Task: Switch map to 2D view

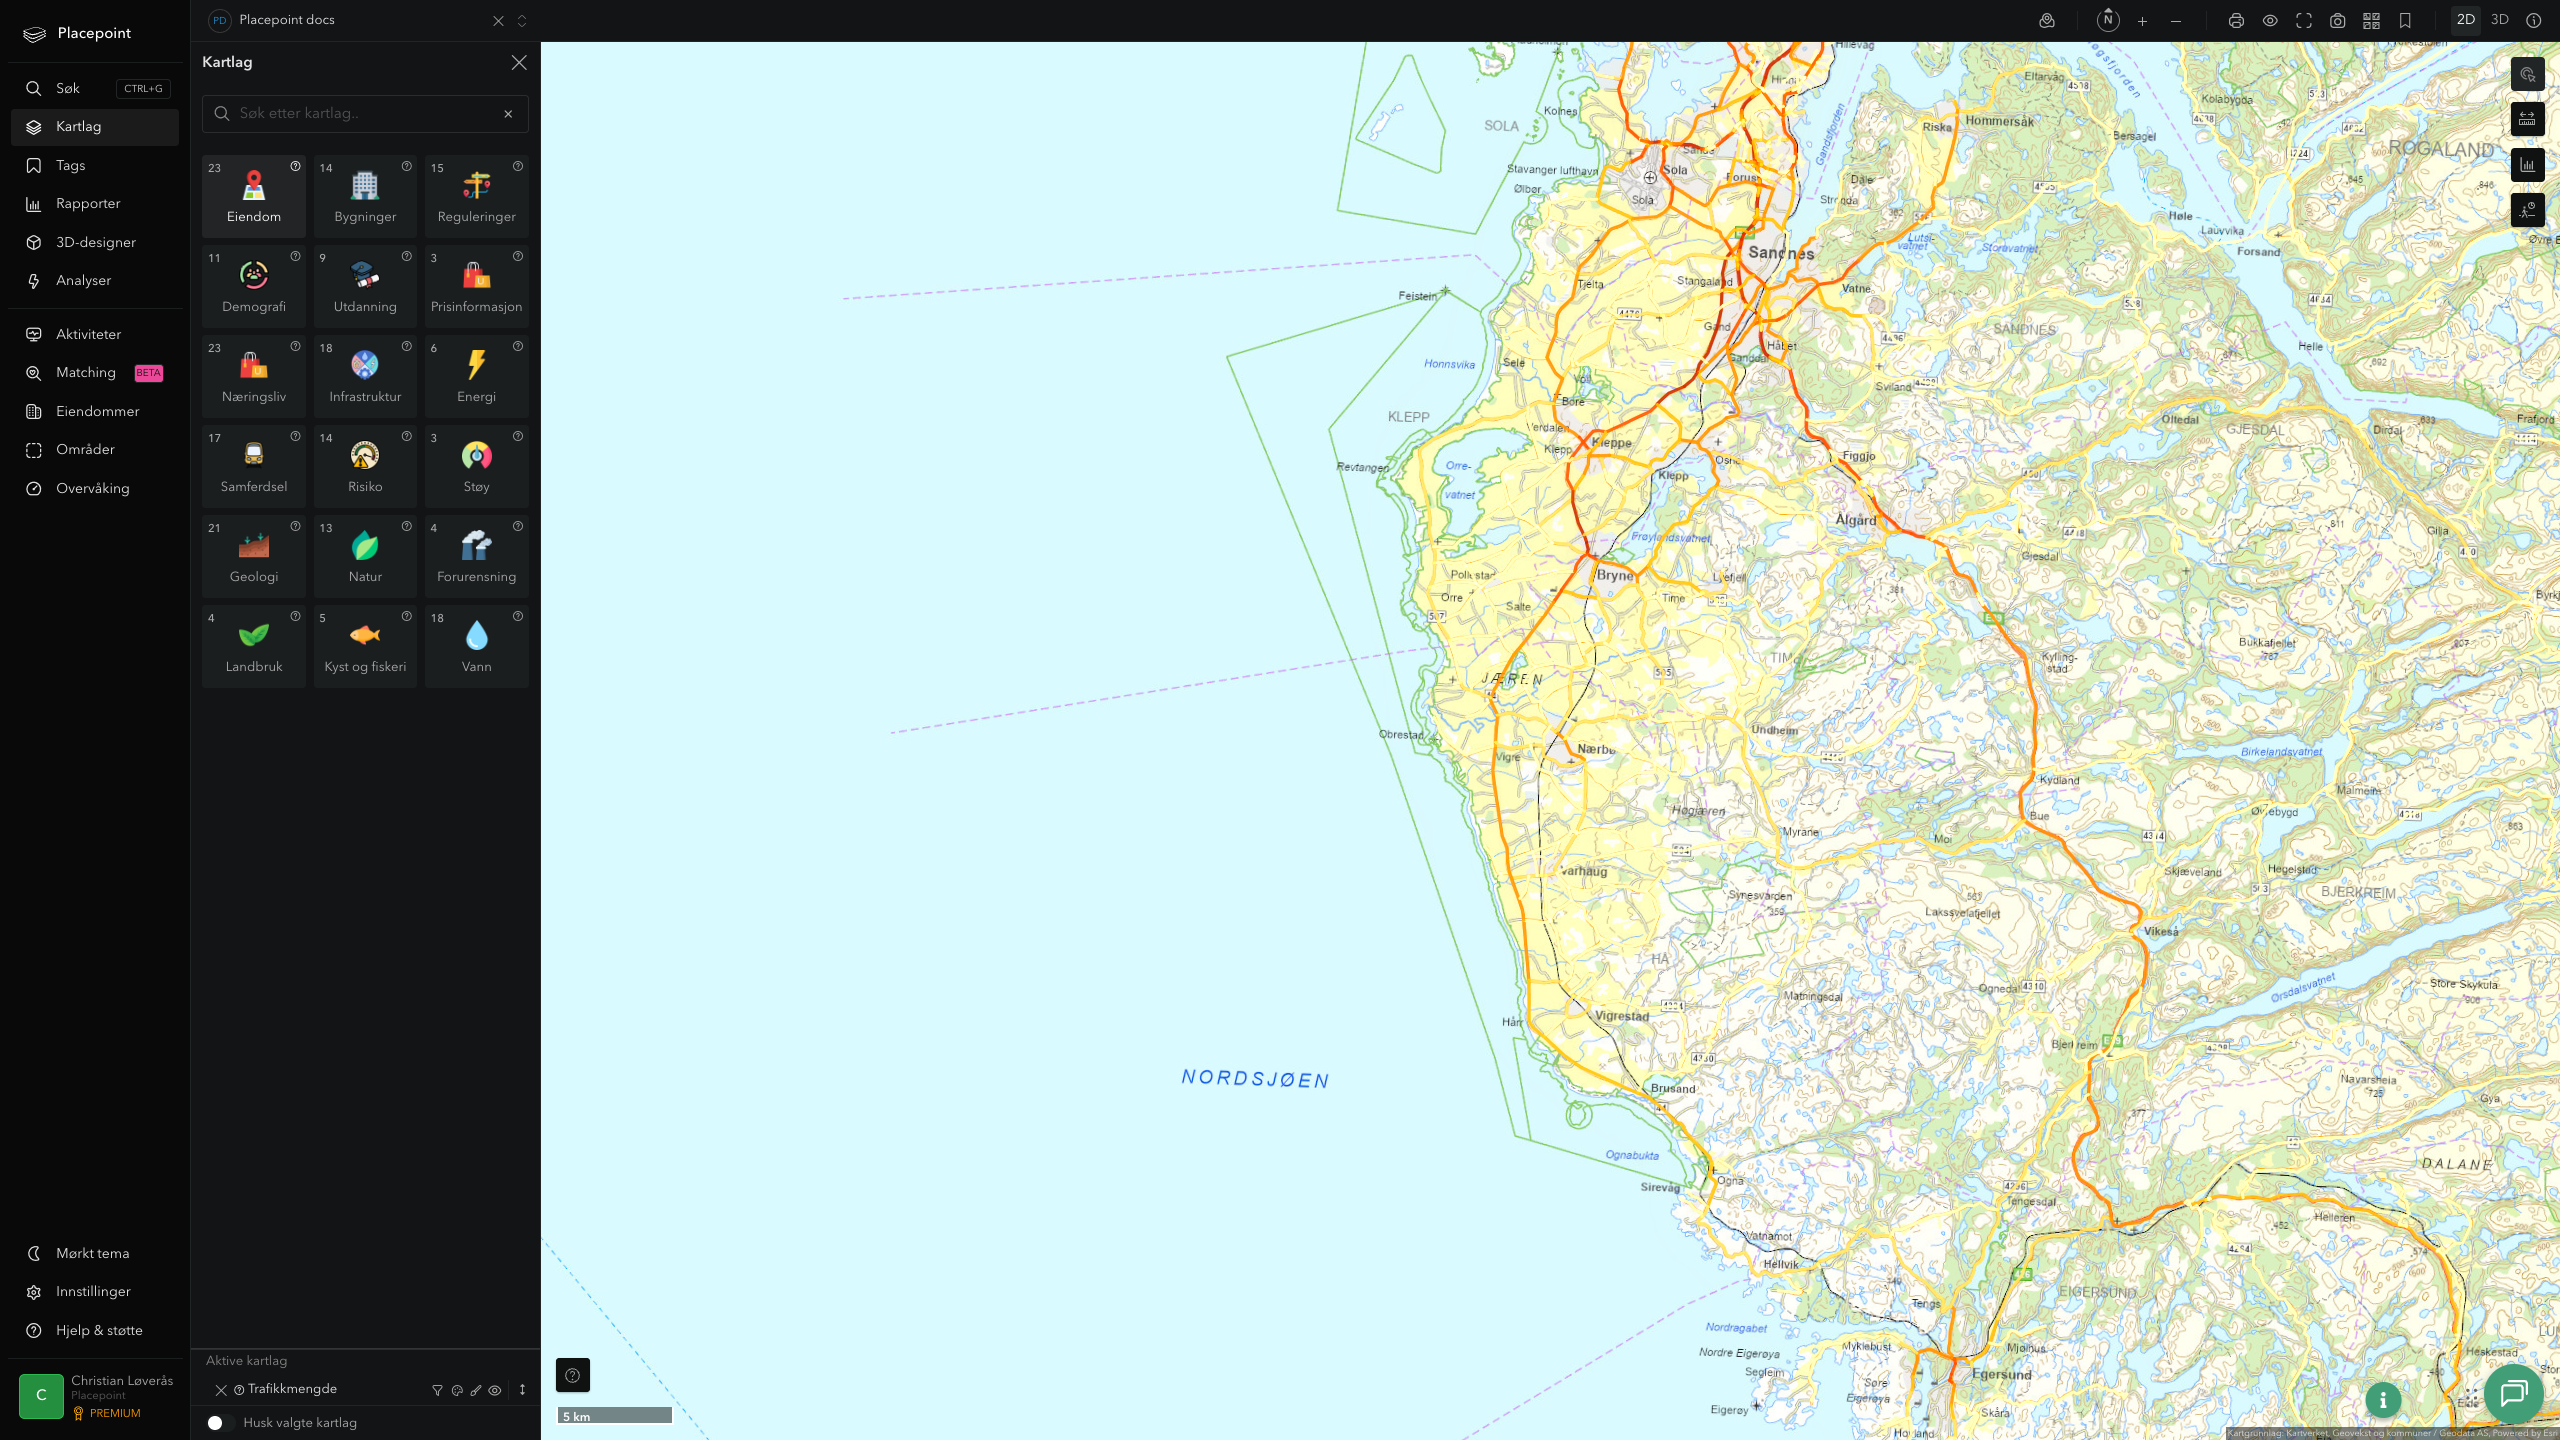Action: pos(2466,20)
